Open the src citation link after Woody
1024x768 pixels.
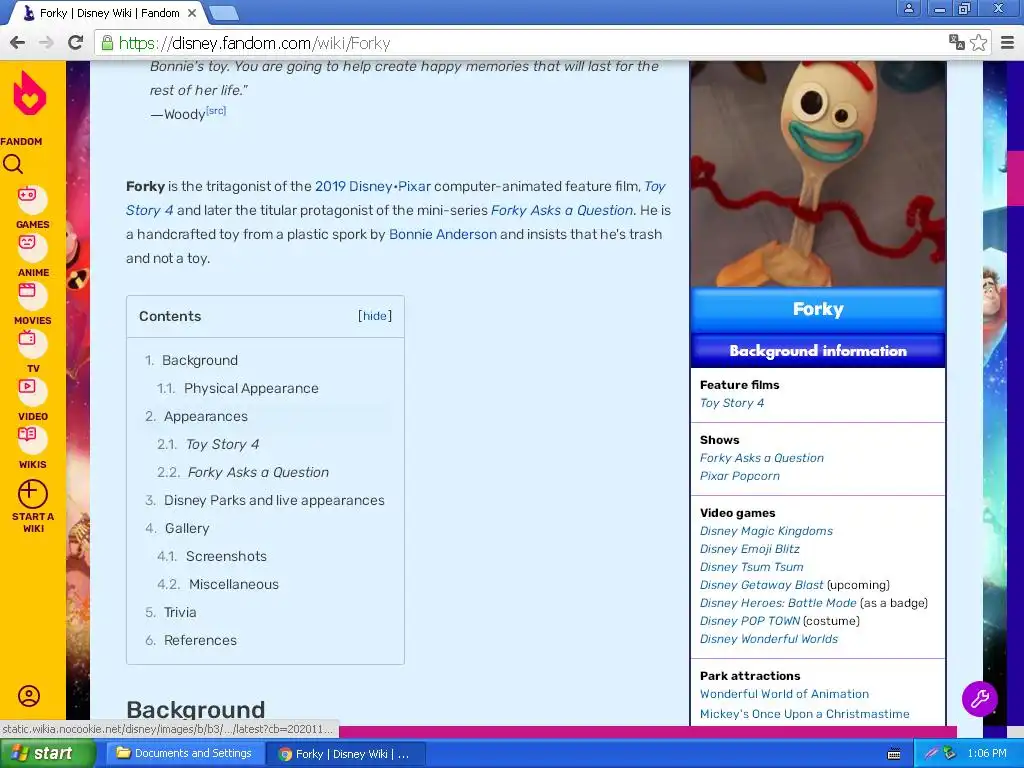[216, 111]
